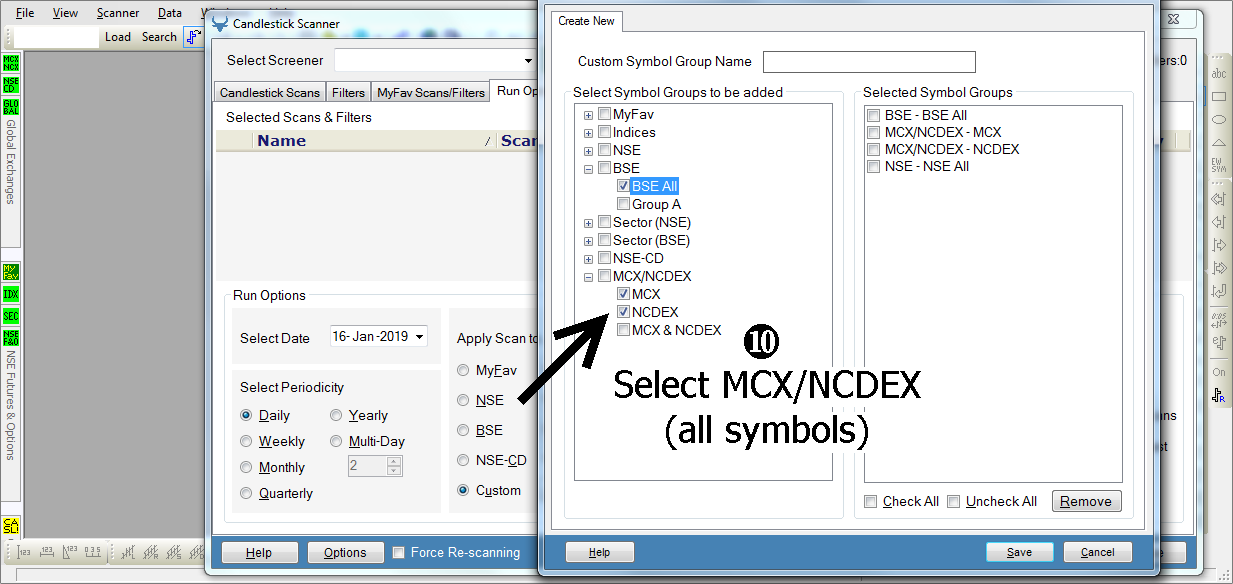Apply scan to MyFav radio option

pyautogui.click(x=463, y=370)
